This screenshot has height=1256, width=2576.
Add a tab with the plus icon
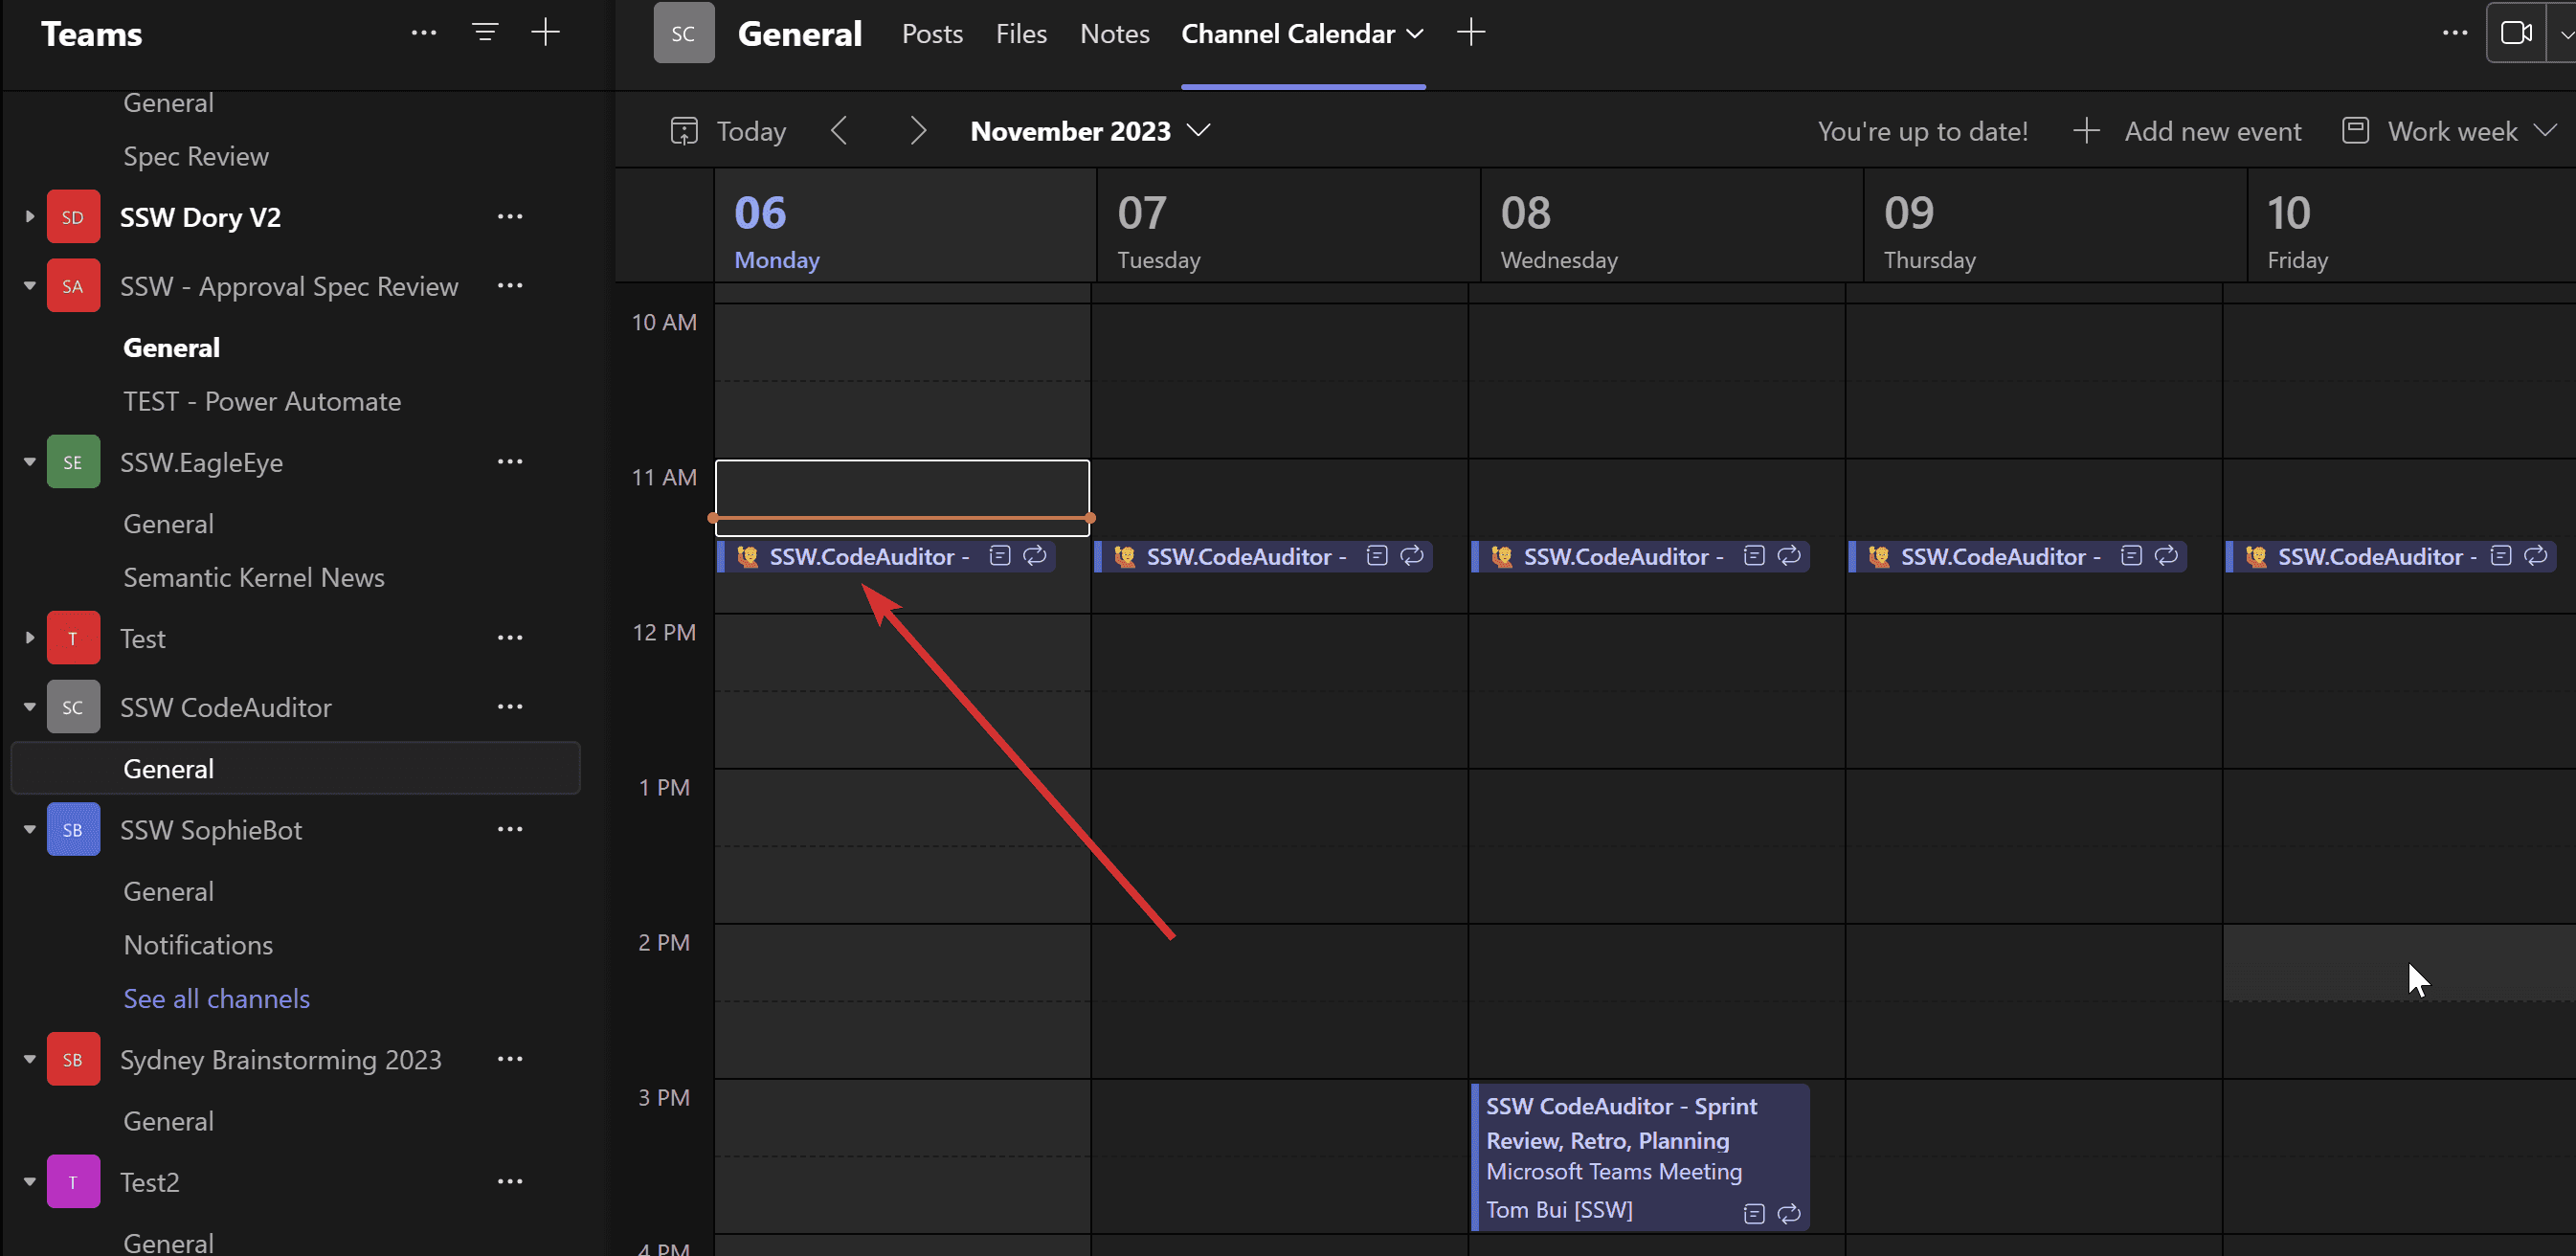click(x=1471, y=33)
